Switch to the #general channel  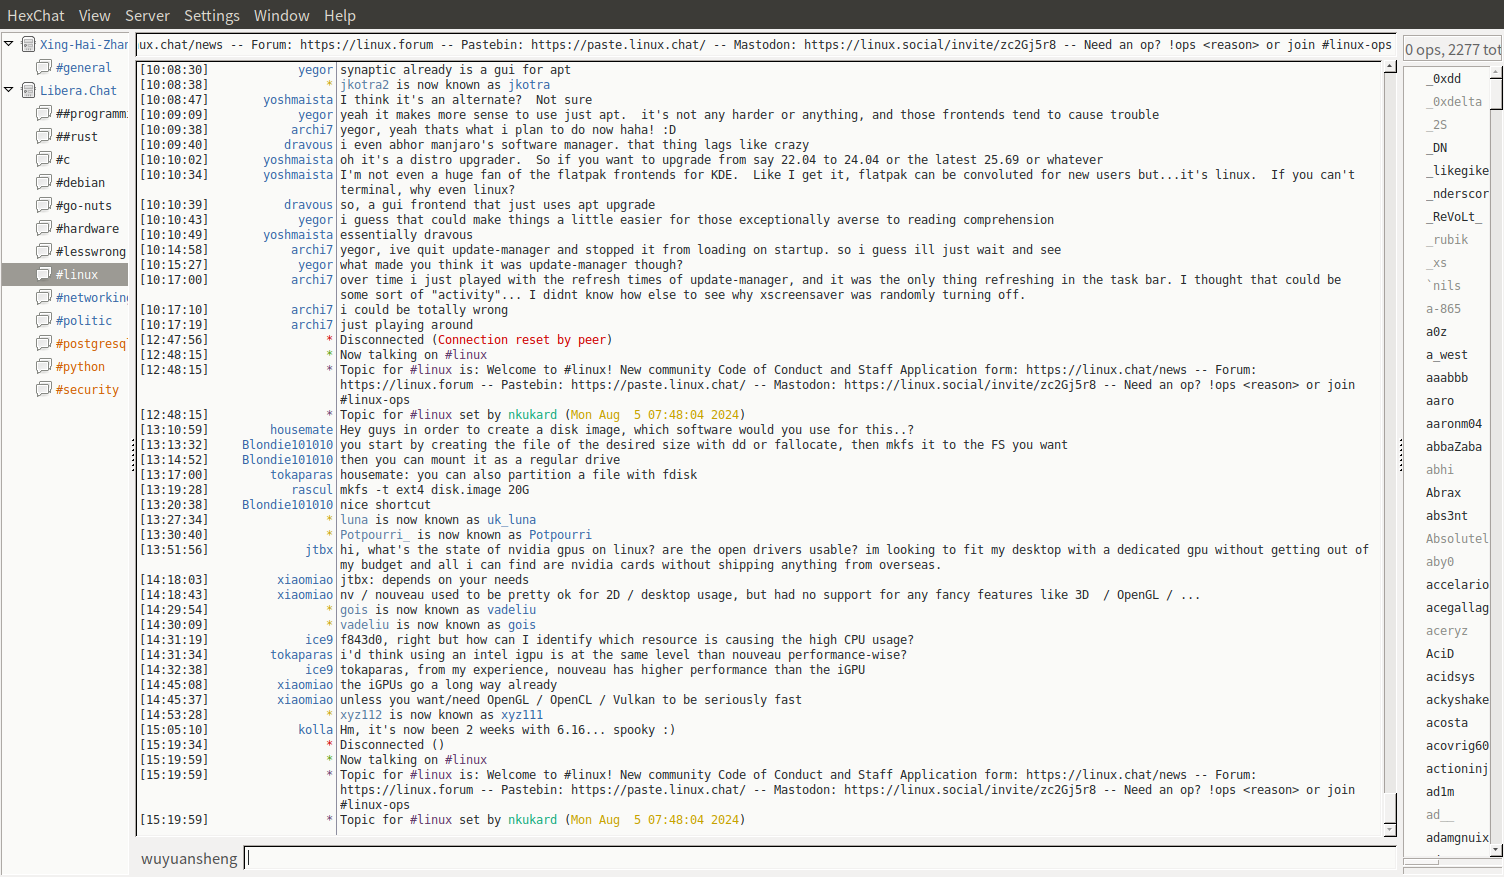[84, 67]
